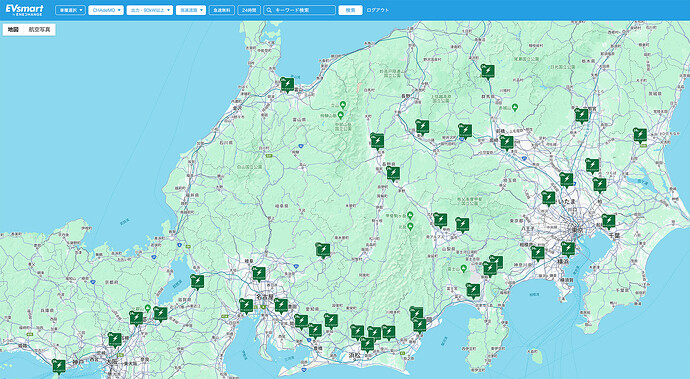The height and width of the screenshot is (379, 690).
Task: Open the 車種選択 vehicle dropdown
Action: click(70, 10)
